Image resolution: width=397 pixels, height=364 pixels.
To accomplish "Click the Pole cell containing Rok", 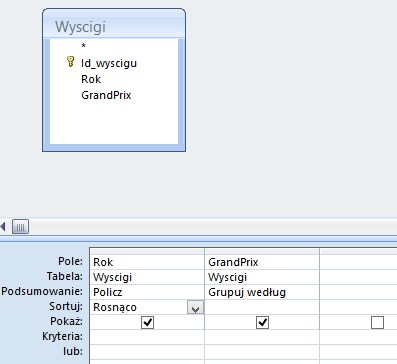I will pos(147,262).
